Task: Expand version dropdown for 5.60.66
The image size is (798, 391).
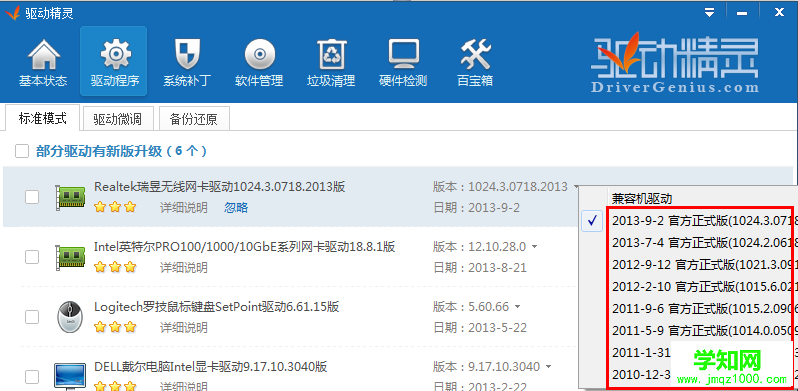Action: 518,307
